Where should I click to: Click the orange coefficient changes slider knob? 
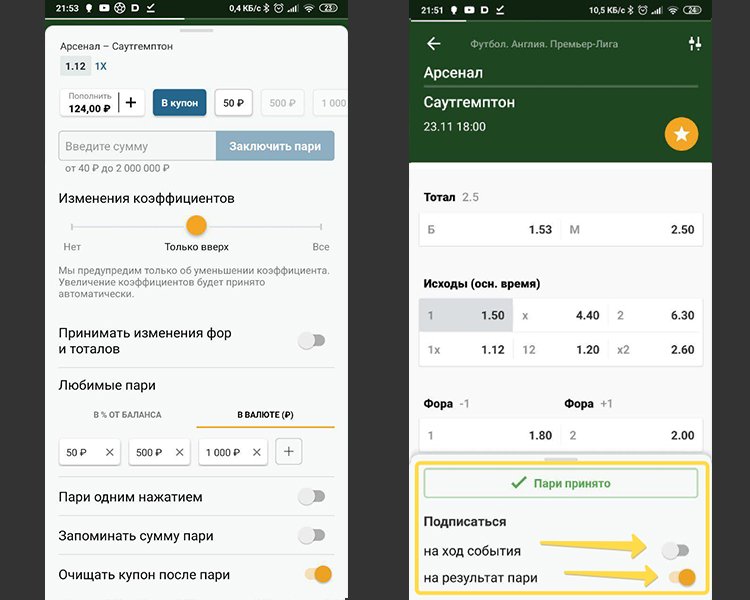196,225
